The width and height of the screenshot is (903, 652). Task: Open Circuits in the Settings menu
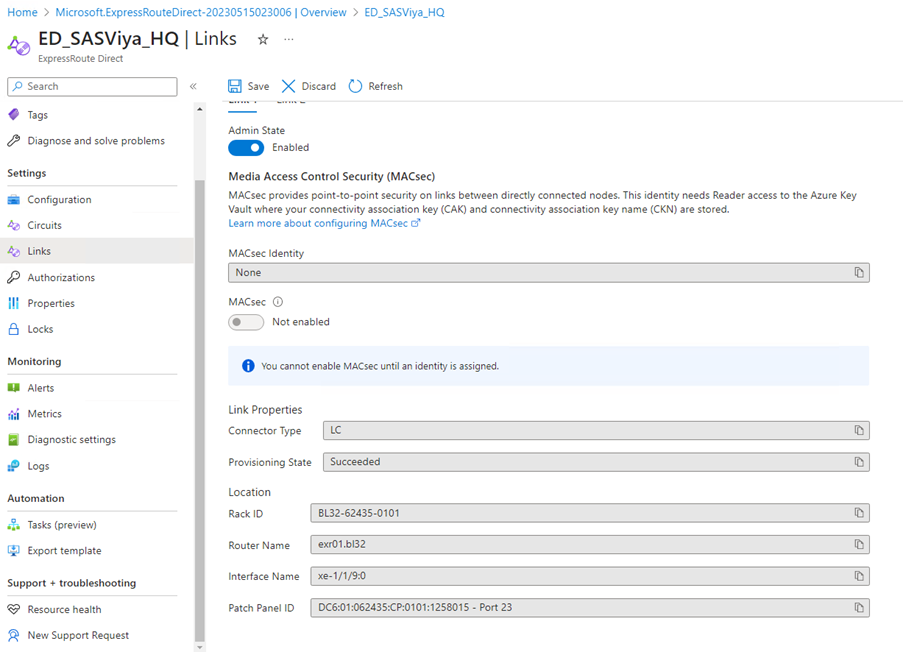tap(45, 225)
